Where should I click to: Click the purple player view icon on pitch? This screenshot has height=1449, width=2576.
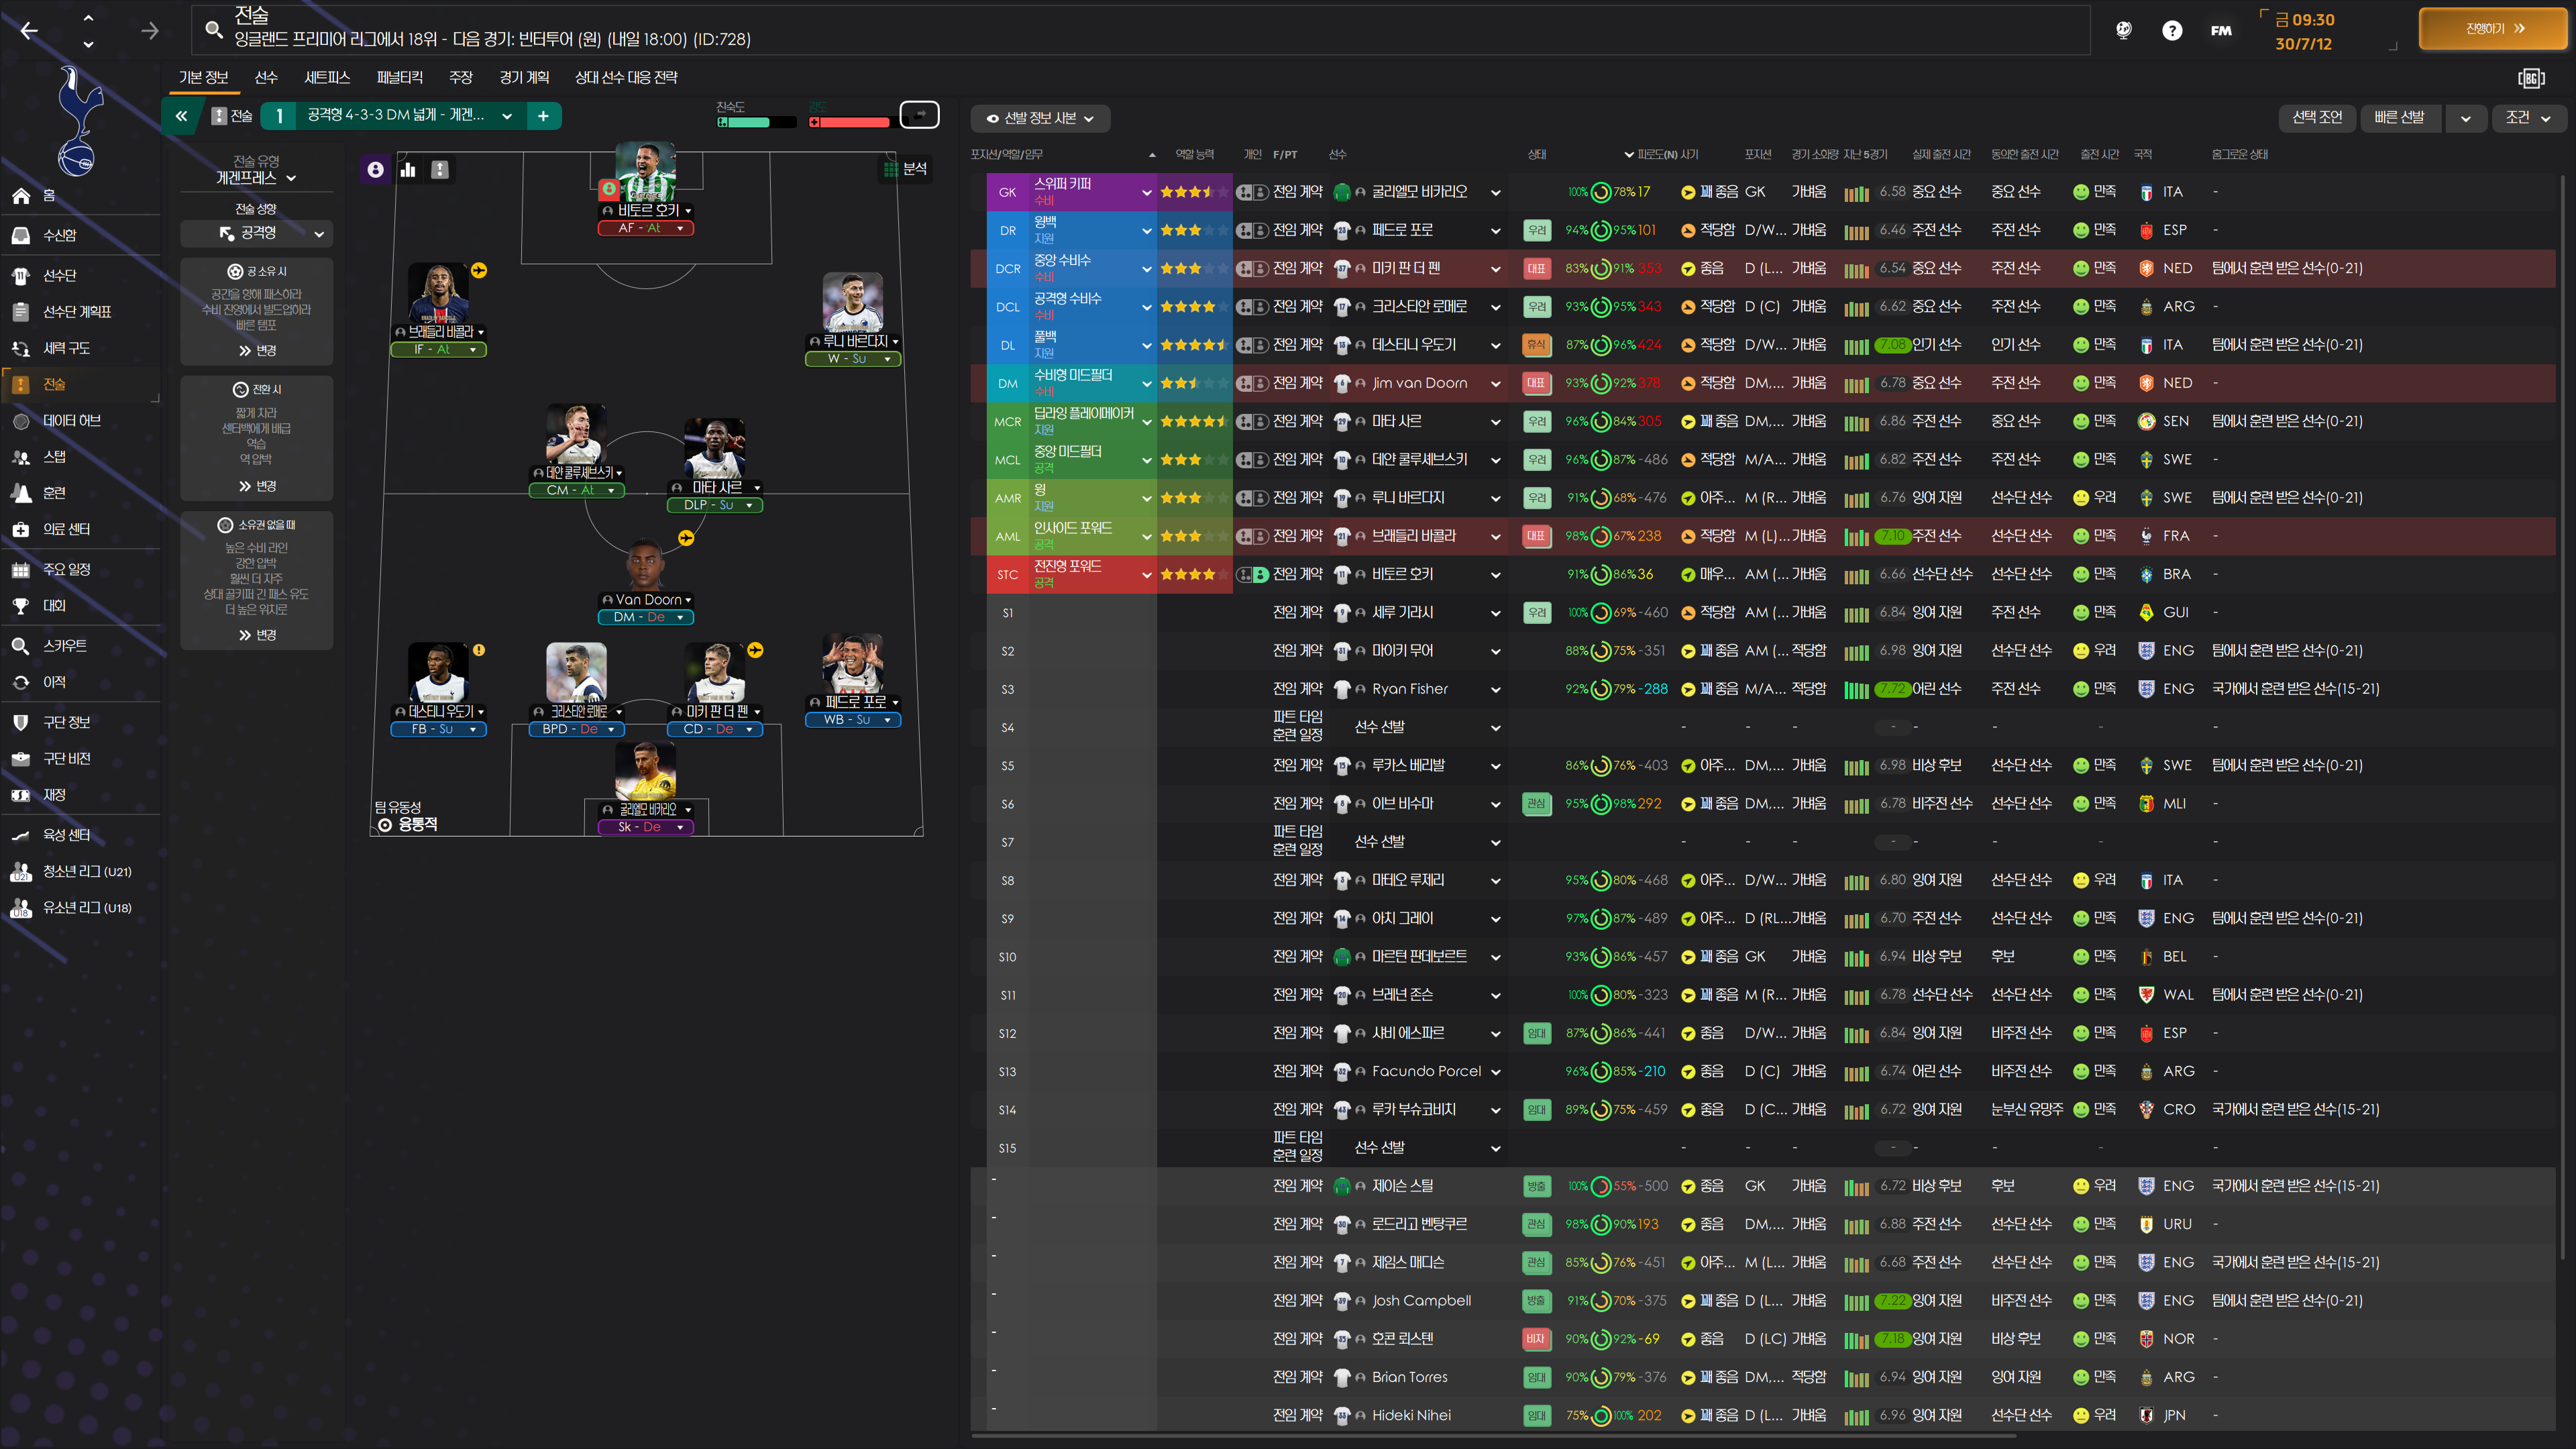[x=375, y=170]
